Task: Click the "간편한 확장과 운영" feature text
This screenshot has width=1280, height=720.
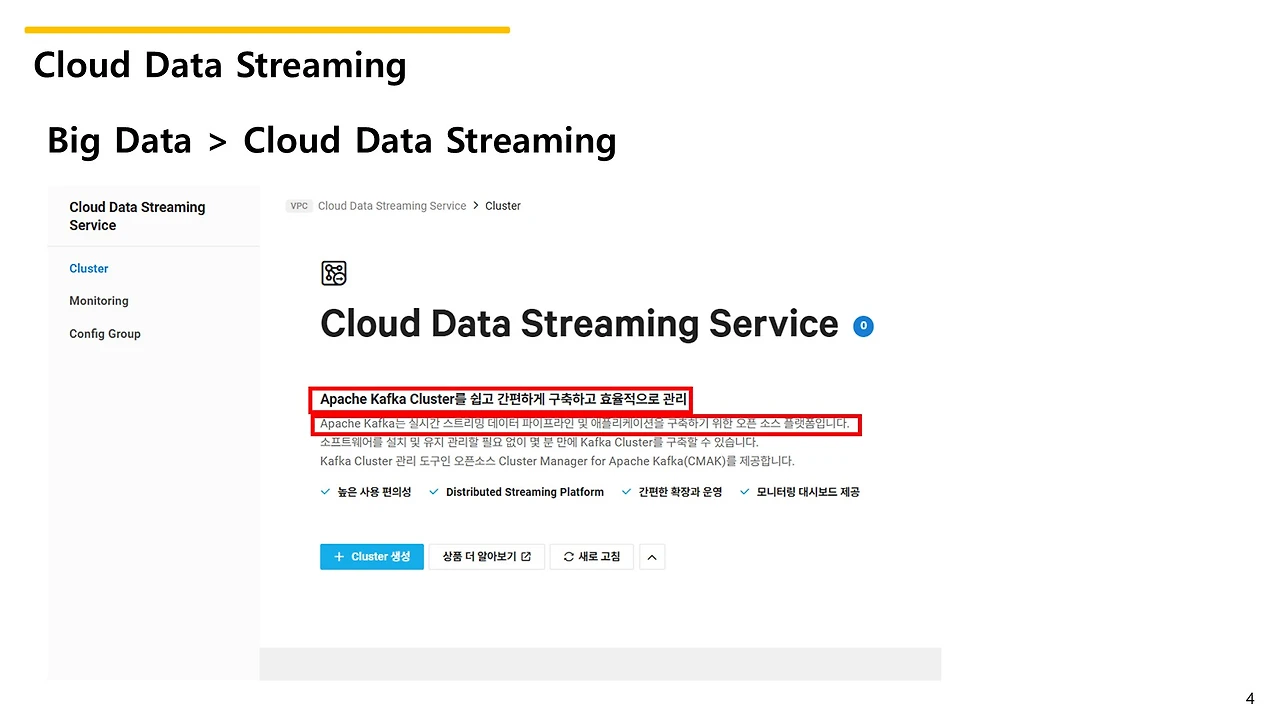Action: pos(680,492)
